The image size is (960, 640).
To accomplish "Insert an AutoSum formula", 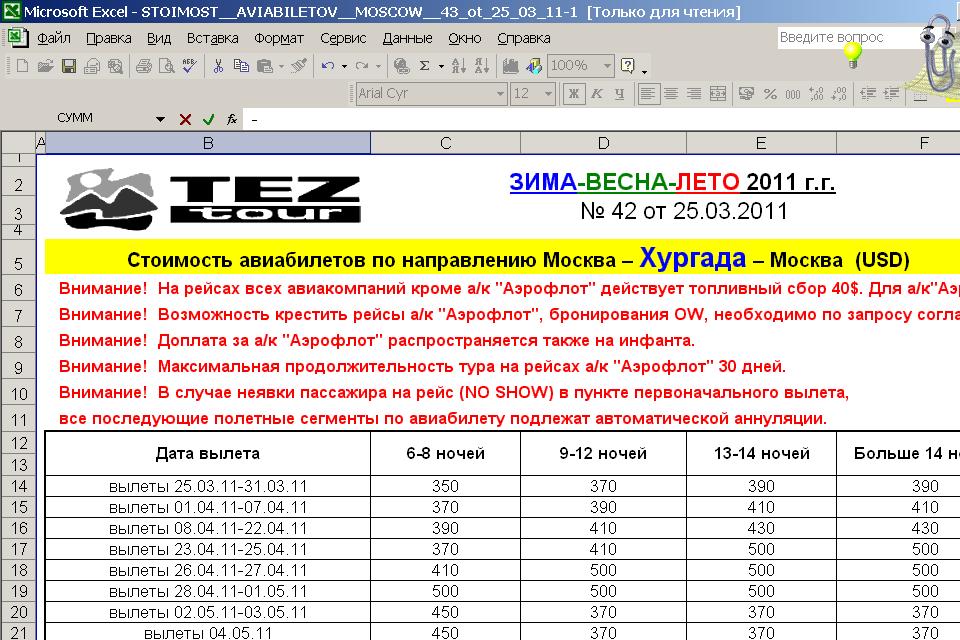I will coord(425,66).
